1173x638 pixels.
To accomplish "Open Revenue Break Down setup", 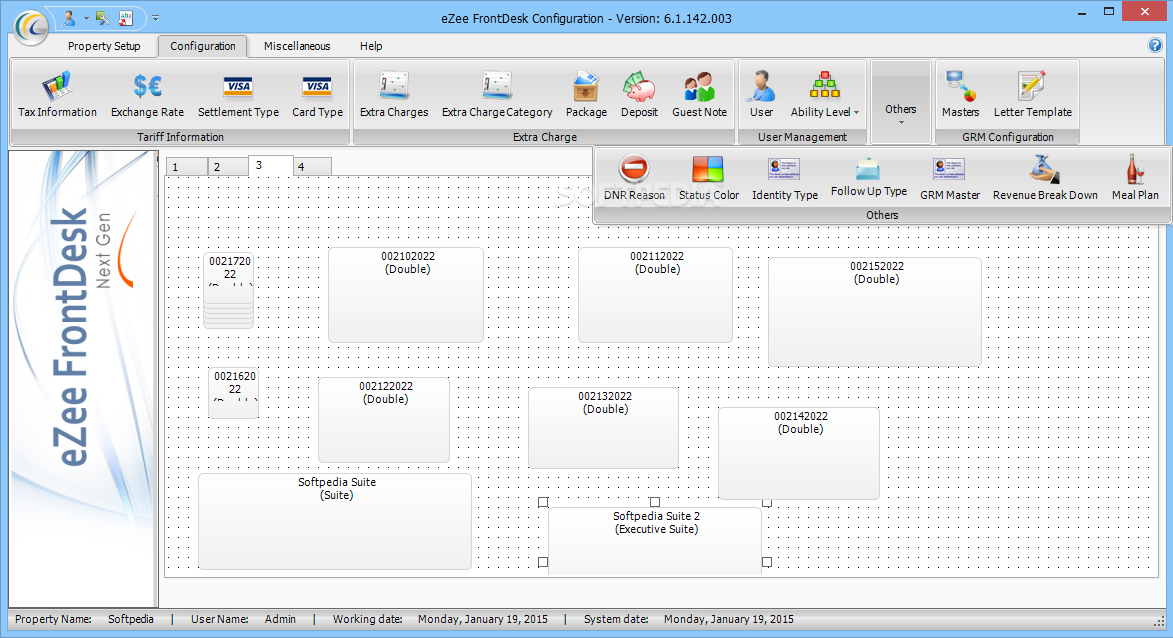I will [x=1045, y=178].
